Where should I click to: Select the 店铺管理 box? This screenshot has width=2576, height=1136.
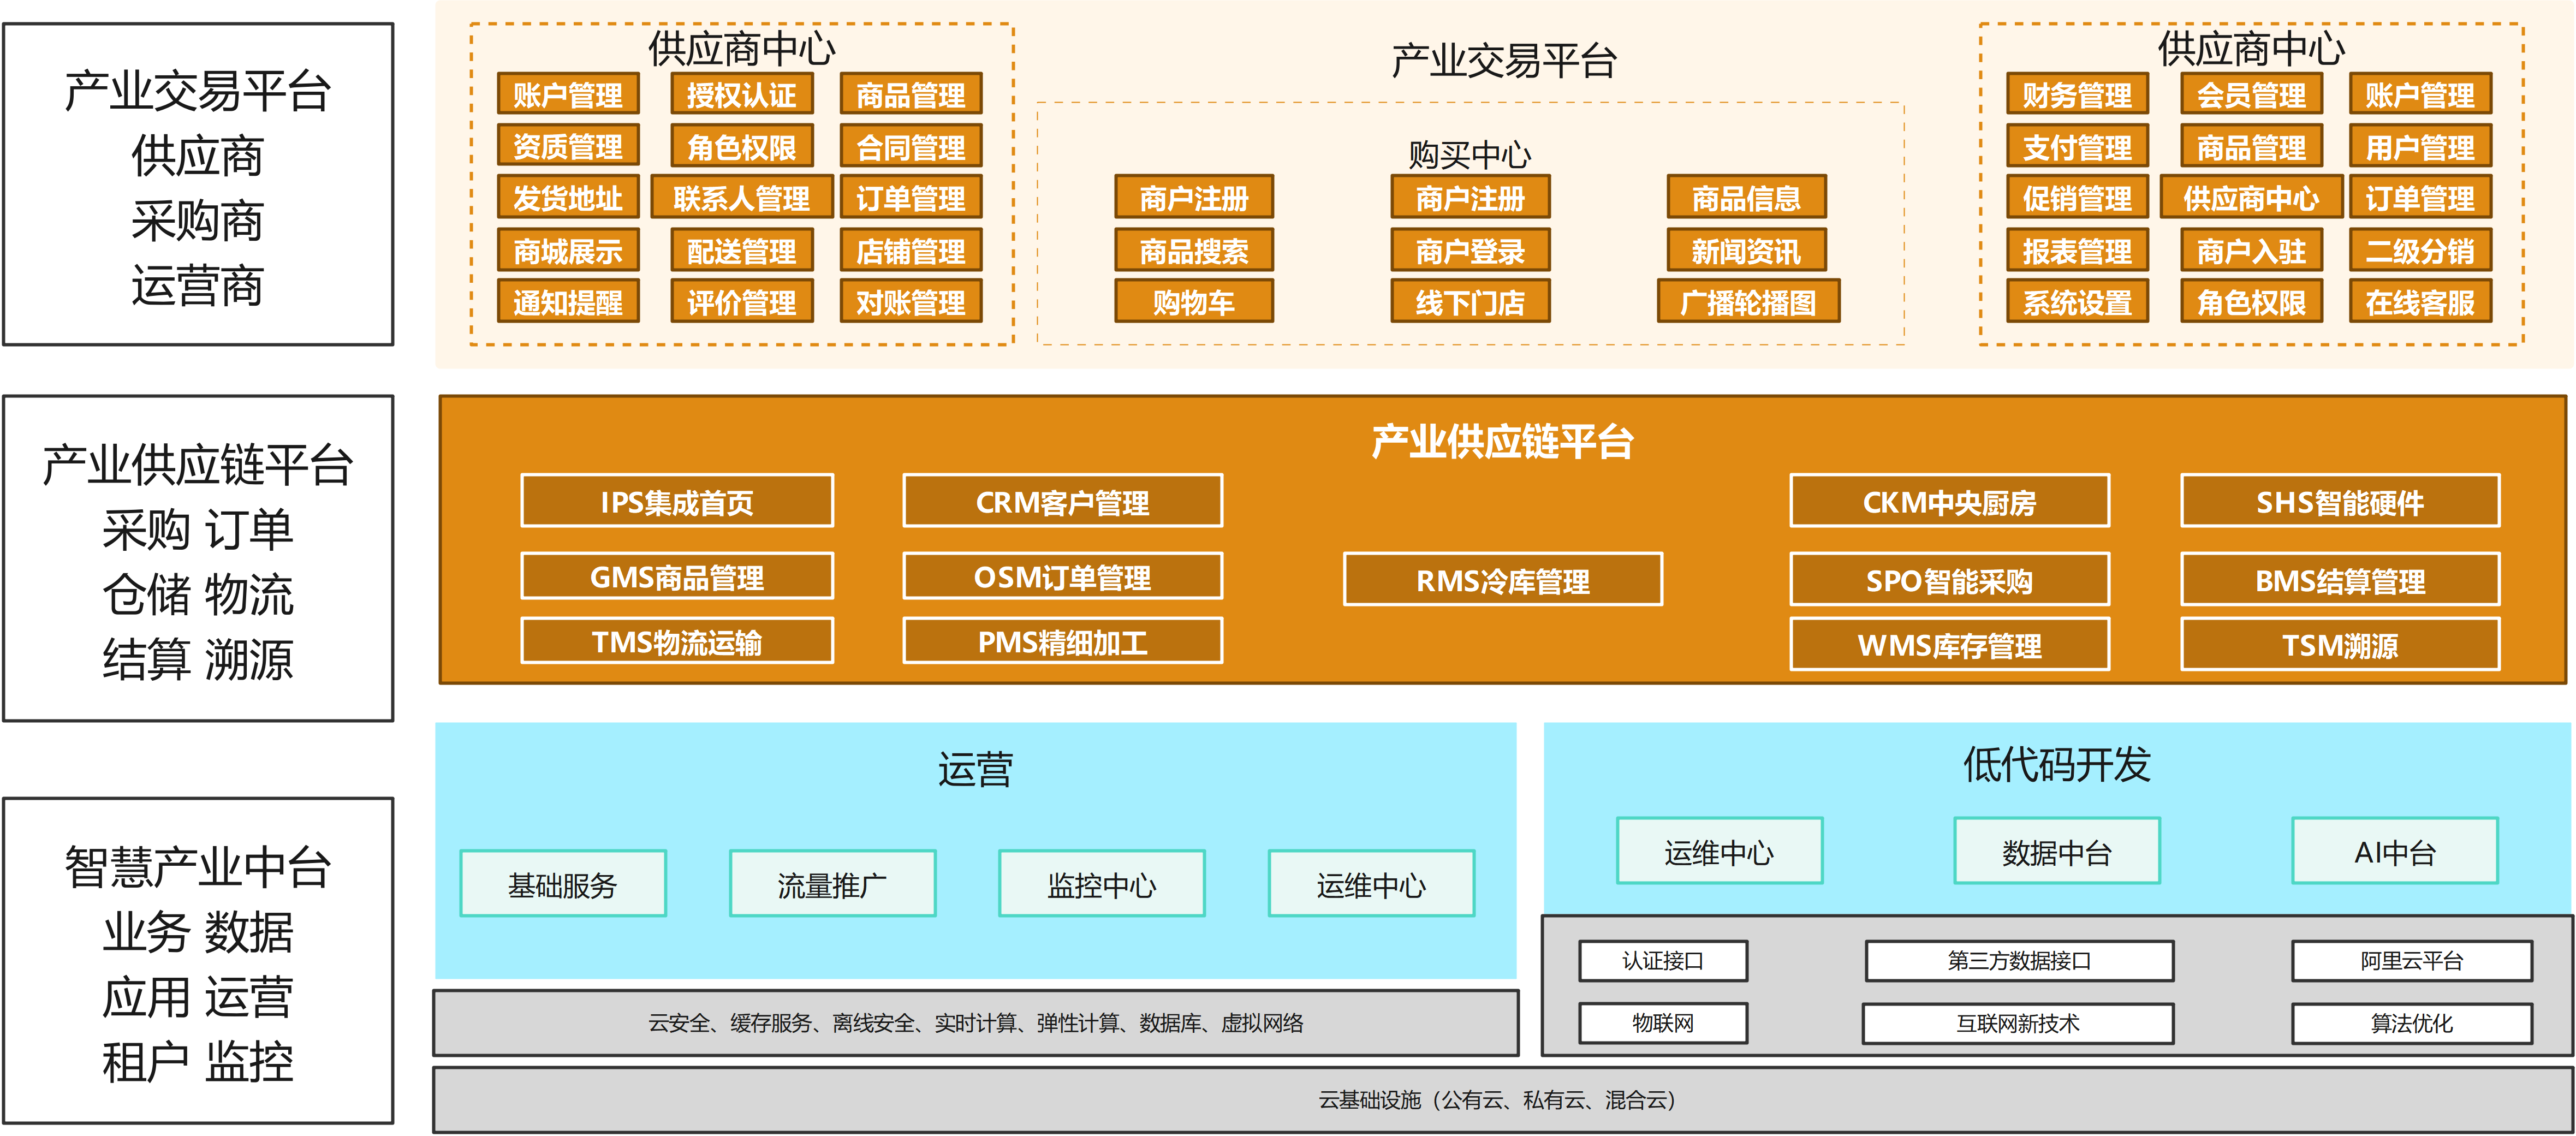coord(911,250)
